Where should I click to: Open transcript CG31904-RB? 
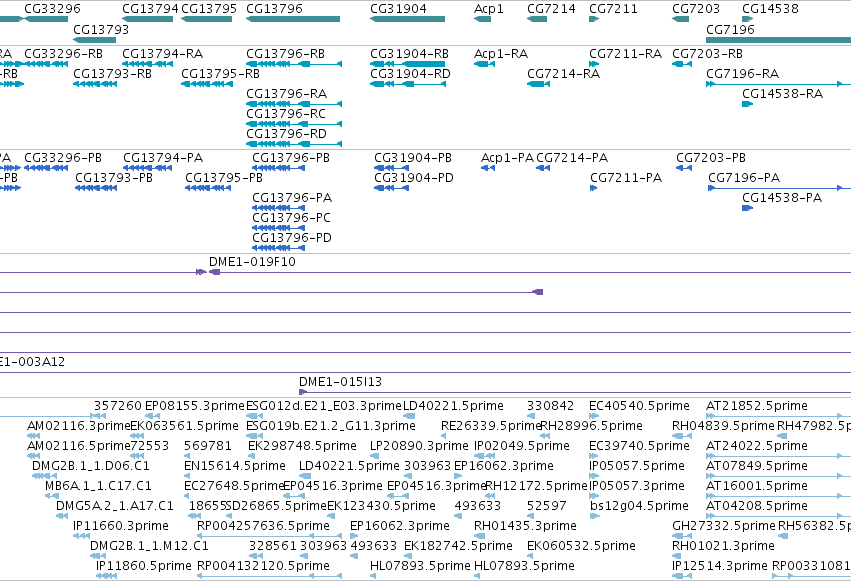(409, 54)
